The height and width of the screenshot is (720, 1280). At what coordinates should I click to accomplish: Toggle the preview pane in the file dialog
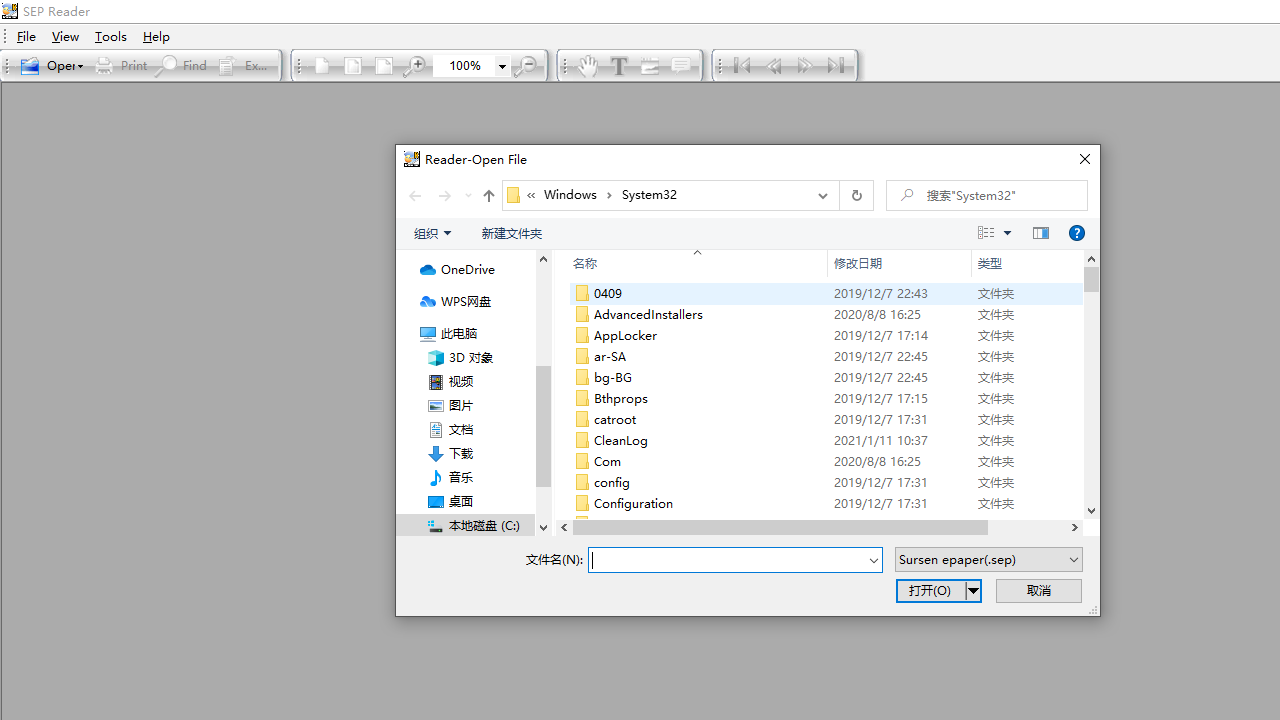tap(1040, 233)
